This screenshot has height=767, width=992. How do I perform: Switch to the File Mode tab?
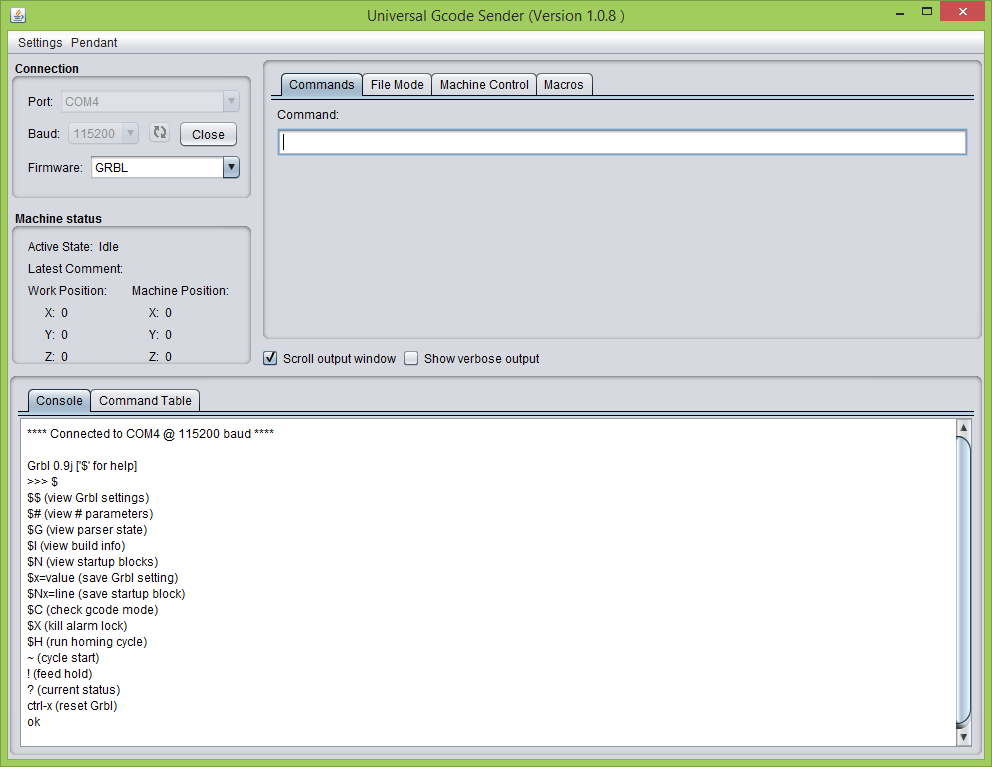396,85
